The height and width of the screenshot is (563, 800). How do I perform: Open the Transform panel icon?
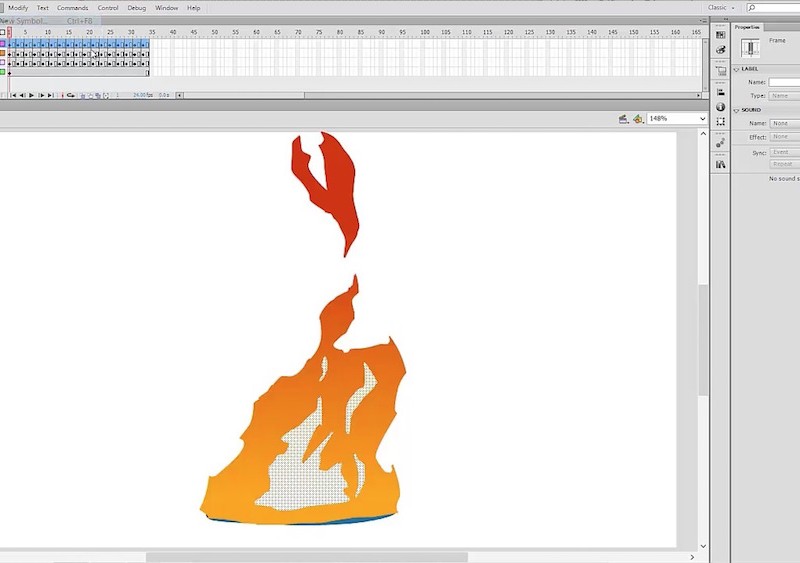(720, 122)
